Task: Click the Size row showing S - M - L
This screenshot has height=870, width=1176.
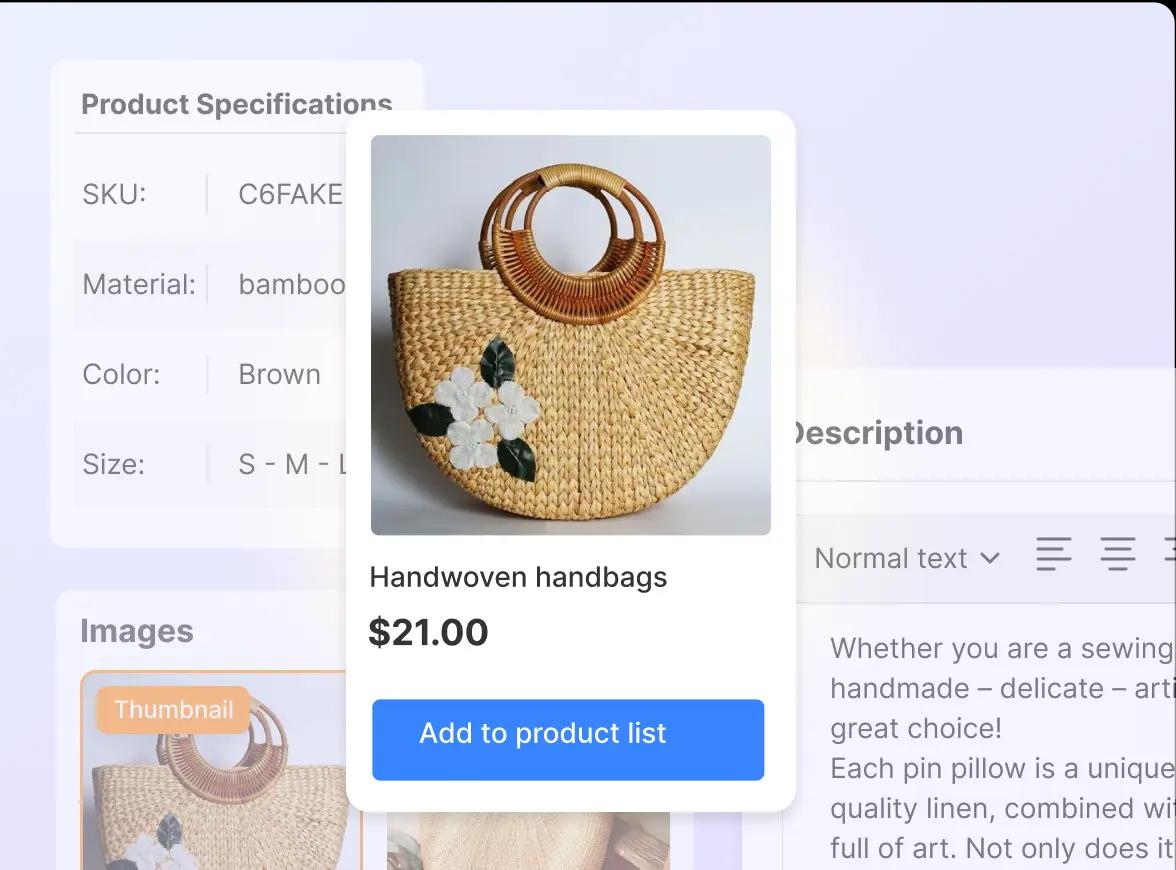Action: [291, 464]
